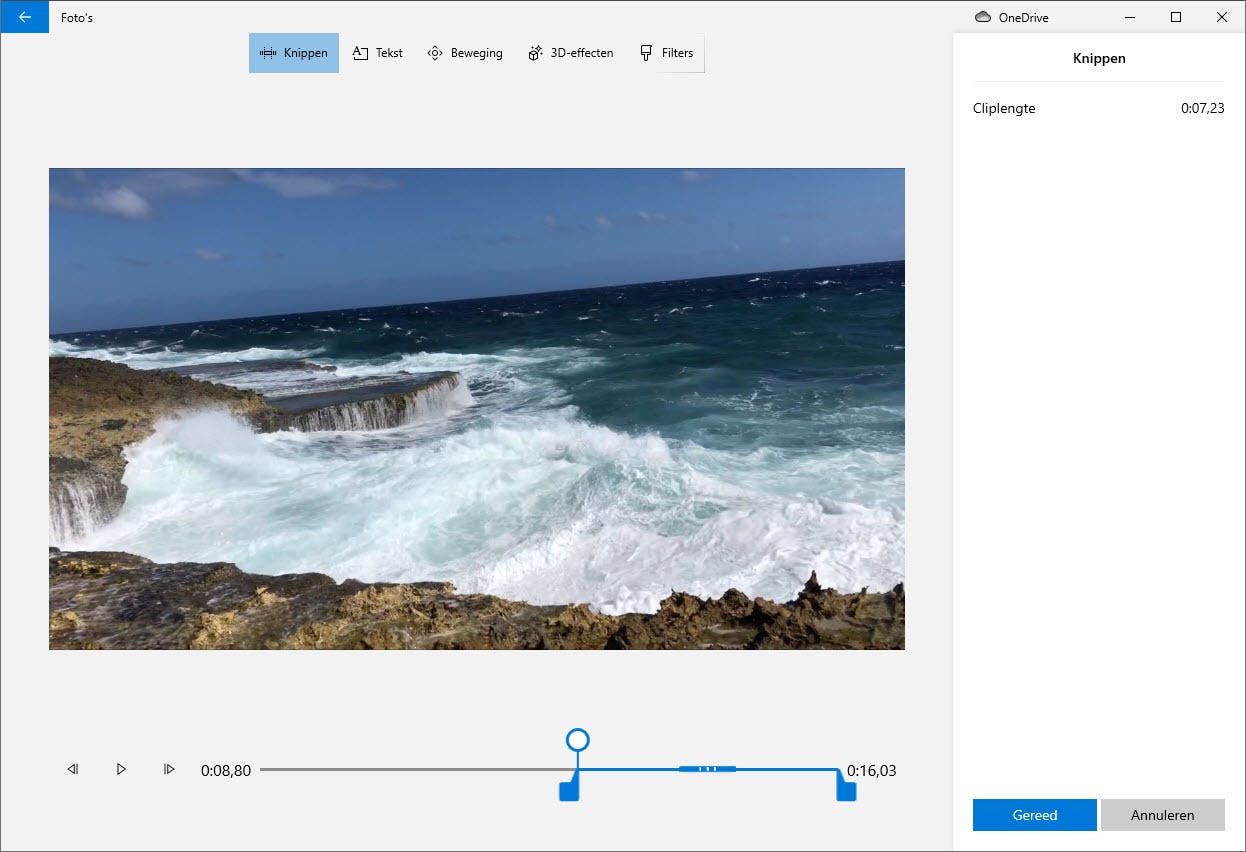This screenshot has width=1246, height=852.
Task: Go back with the blue arrow button
Action: tap(24, 17)
